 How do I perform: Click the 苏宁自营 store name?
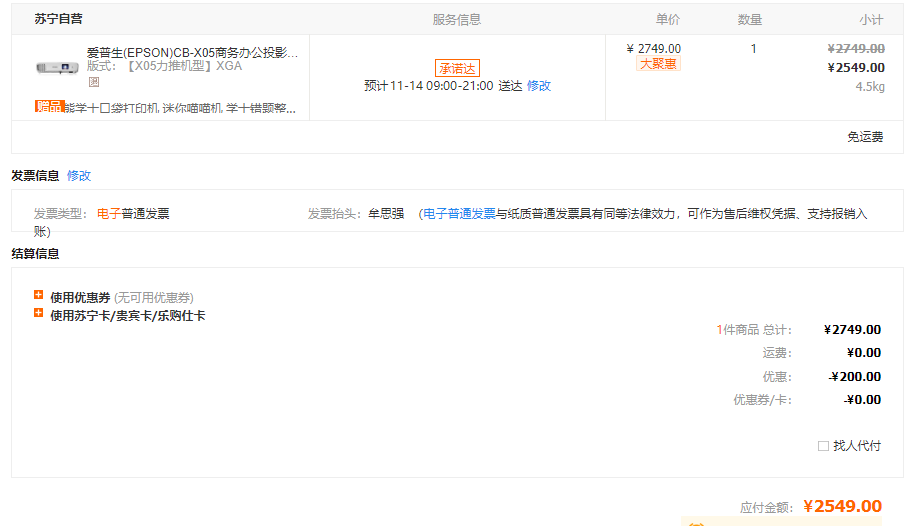pyautogui.click(x=58, y=18)
